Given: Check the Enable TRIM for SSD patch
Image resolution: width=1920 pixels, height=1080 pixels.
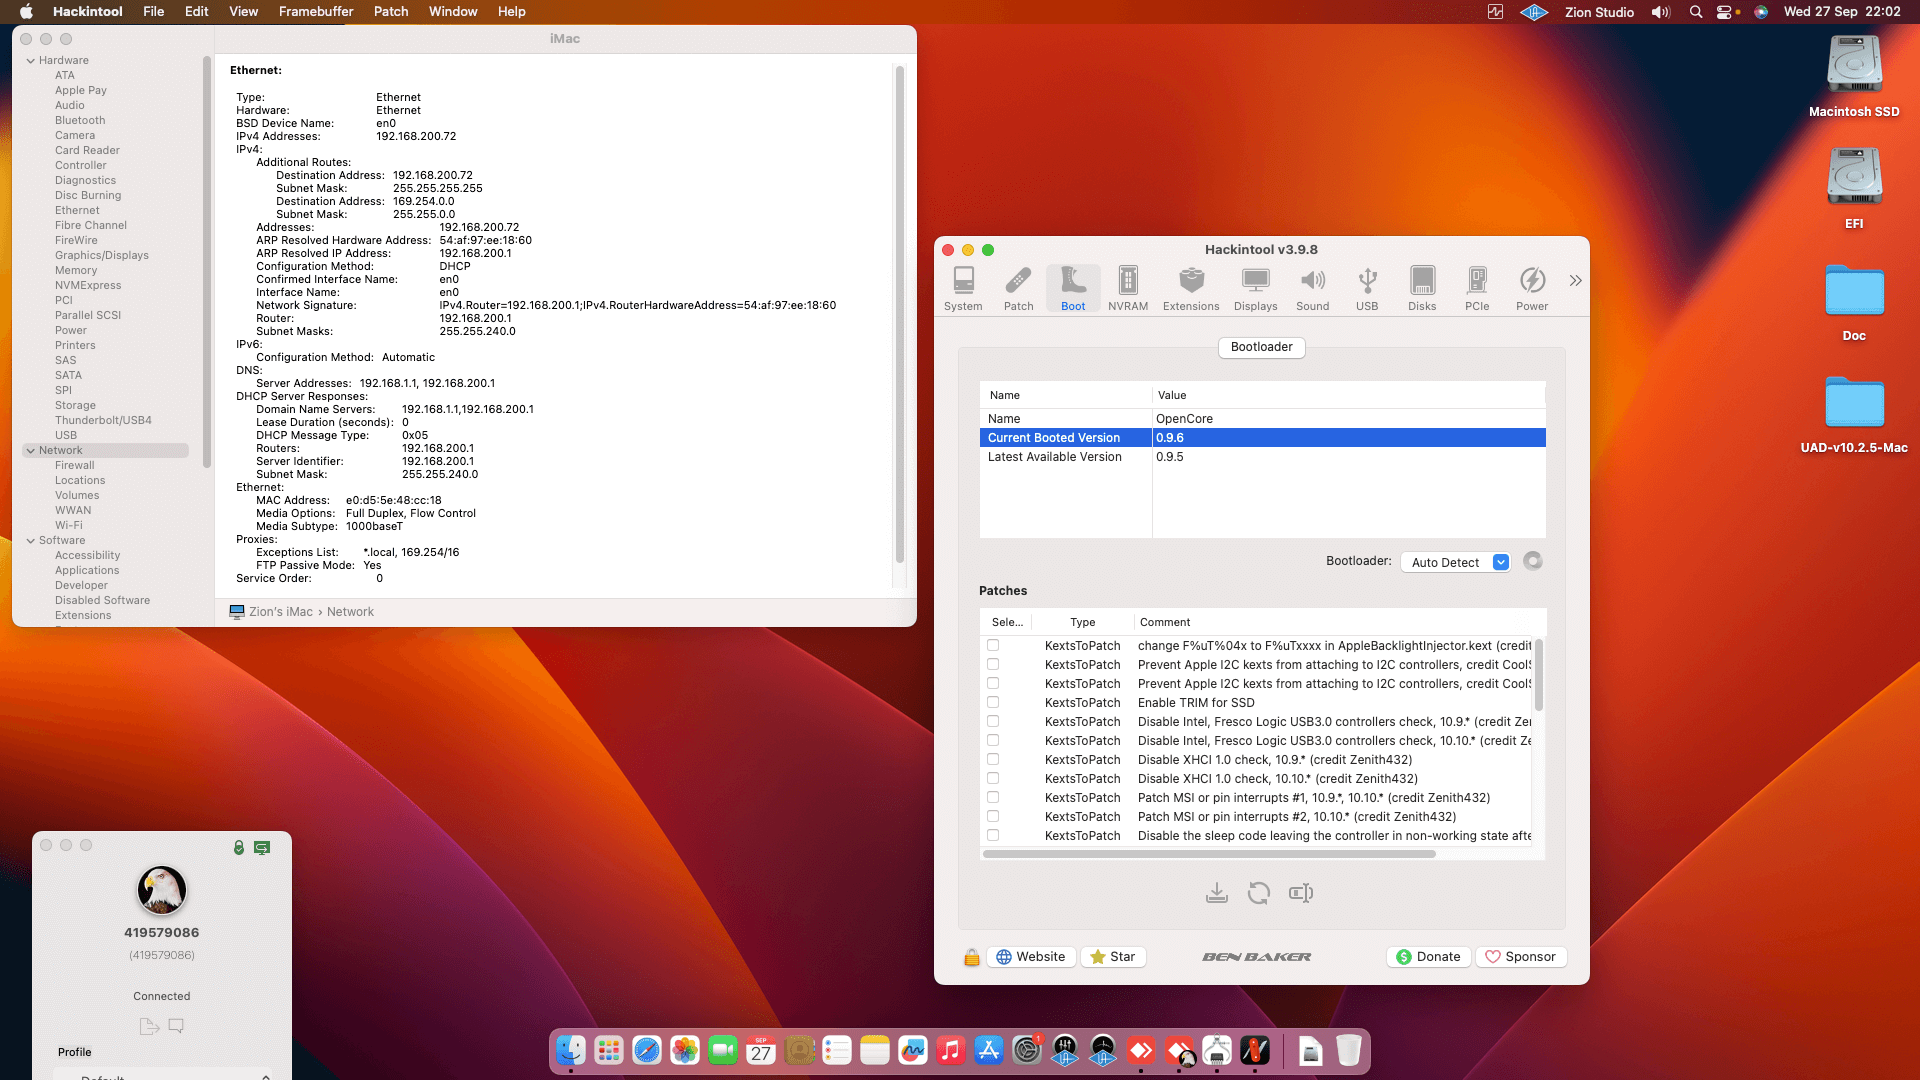Looking at the screenshot, I should (x=993, y=702).
